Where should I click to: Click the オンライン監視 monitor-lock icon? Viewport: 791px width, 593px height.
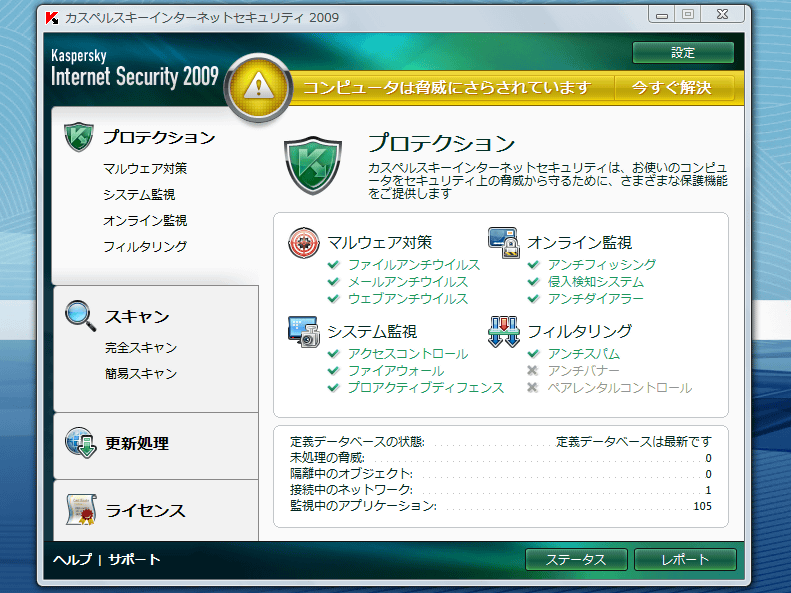pos(503,243)
